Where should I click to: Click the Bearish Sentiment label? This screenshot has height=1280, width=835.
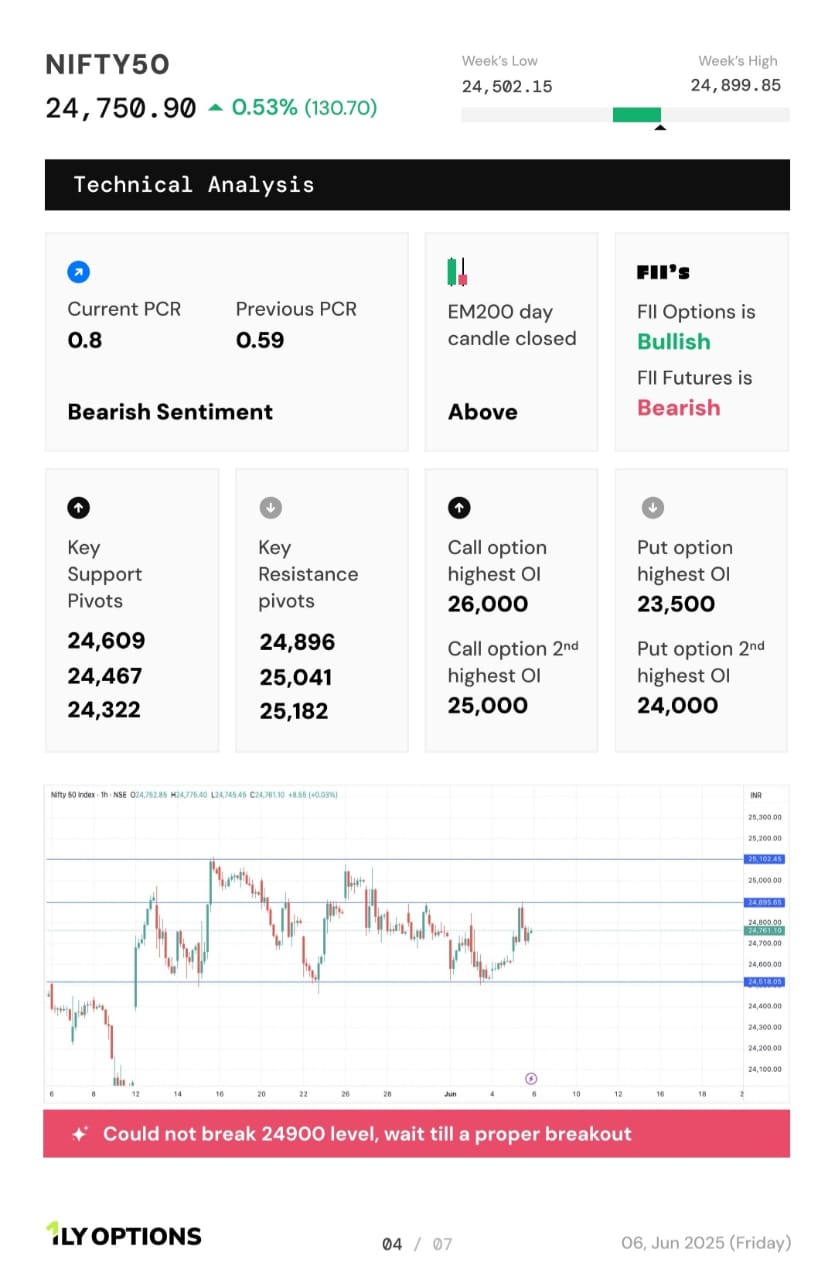[170, 412]
